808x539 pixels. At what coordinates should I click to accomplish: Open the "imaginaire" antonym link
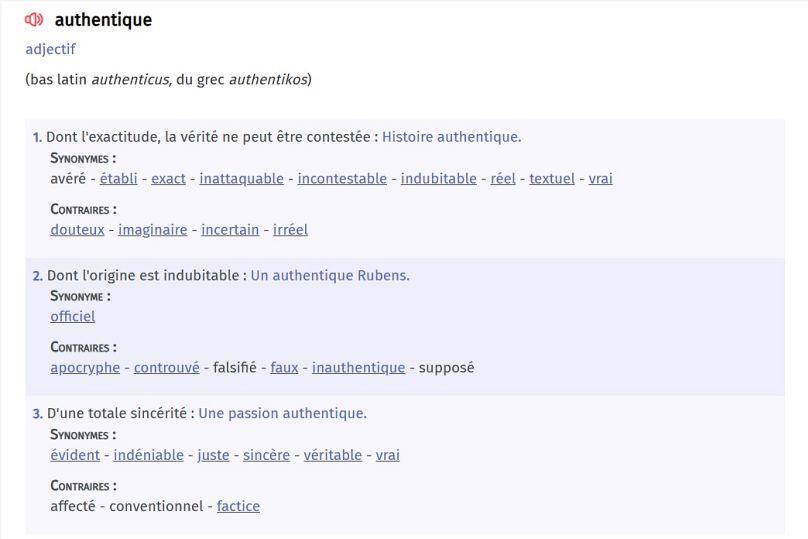pos(153,230)
